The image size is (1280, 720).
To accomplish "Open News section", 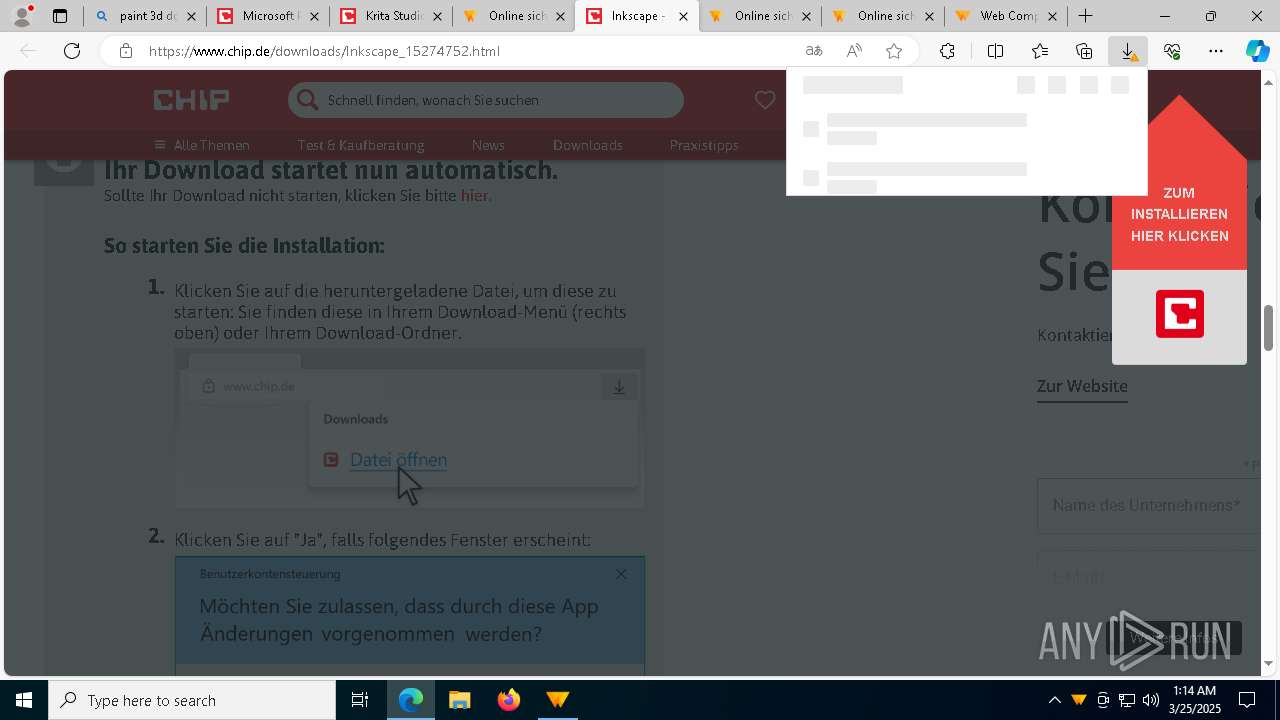I will (x=488, y=145).
